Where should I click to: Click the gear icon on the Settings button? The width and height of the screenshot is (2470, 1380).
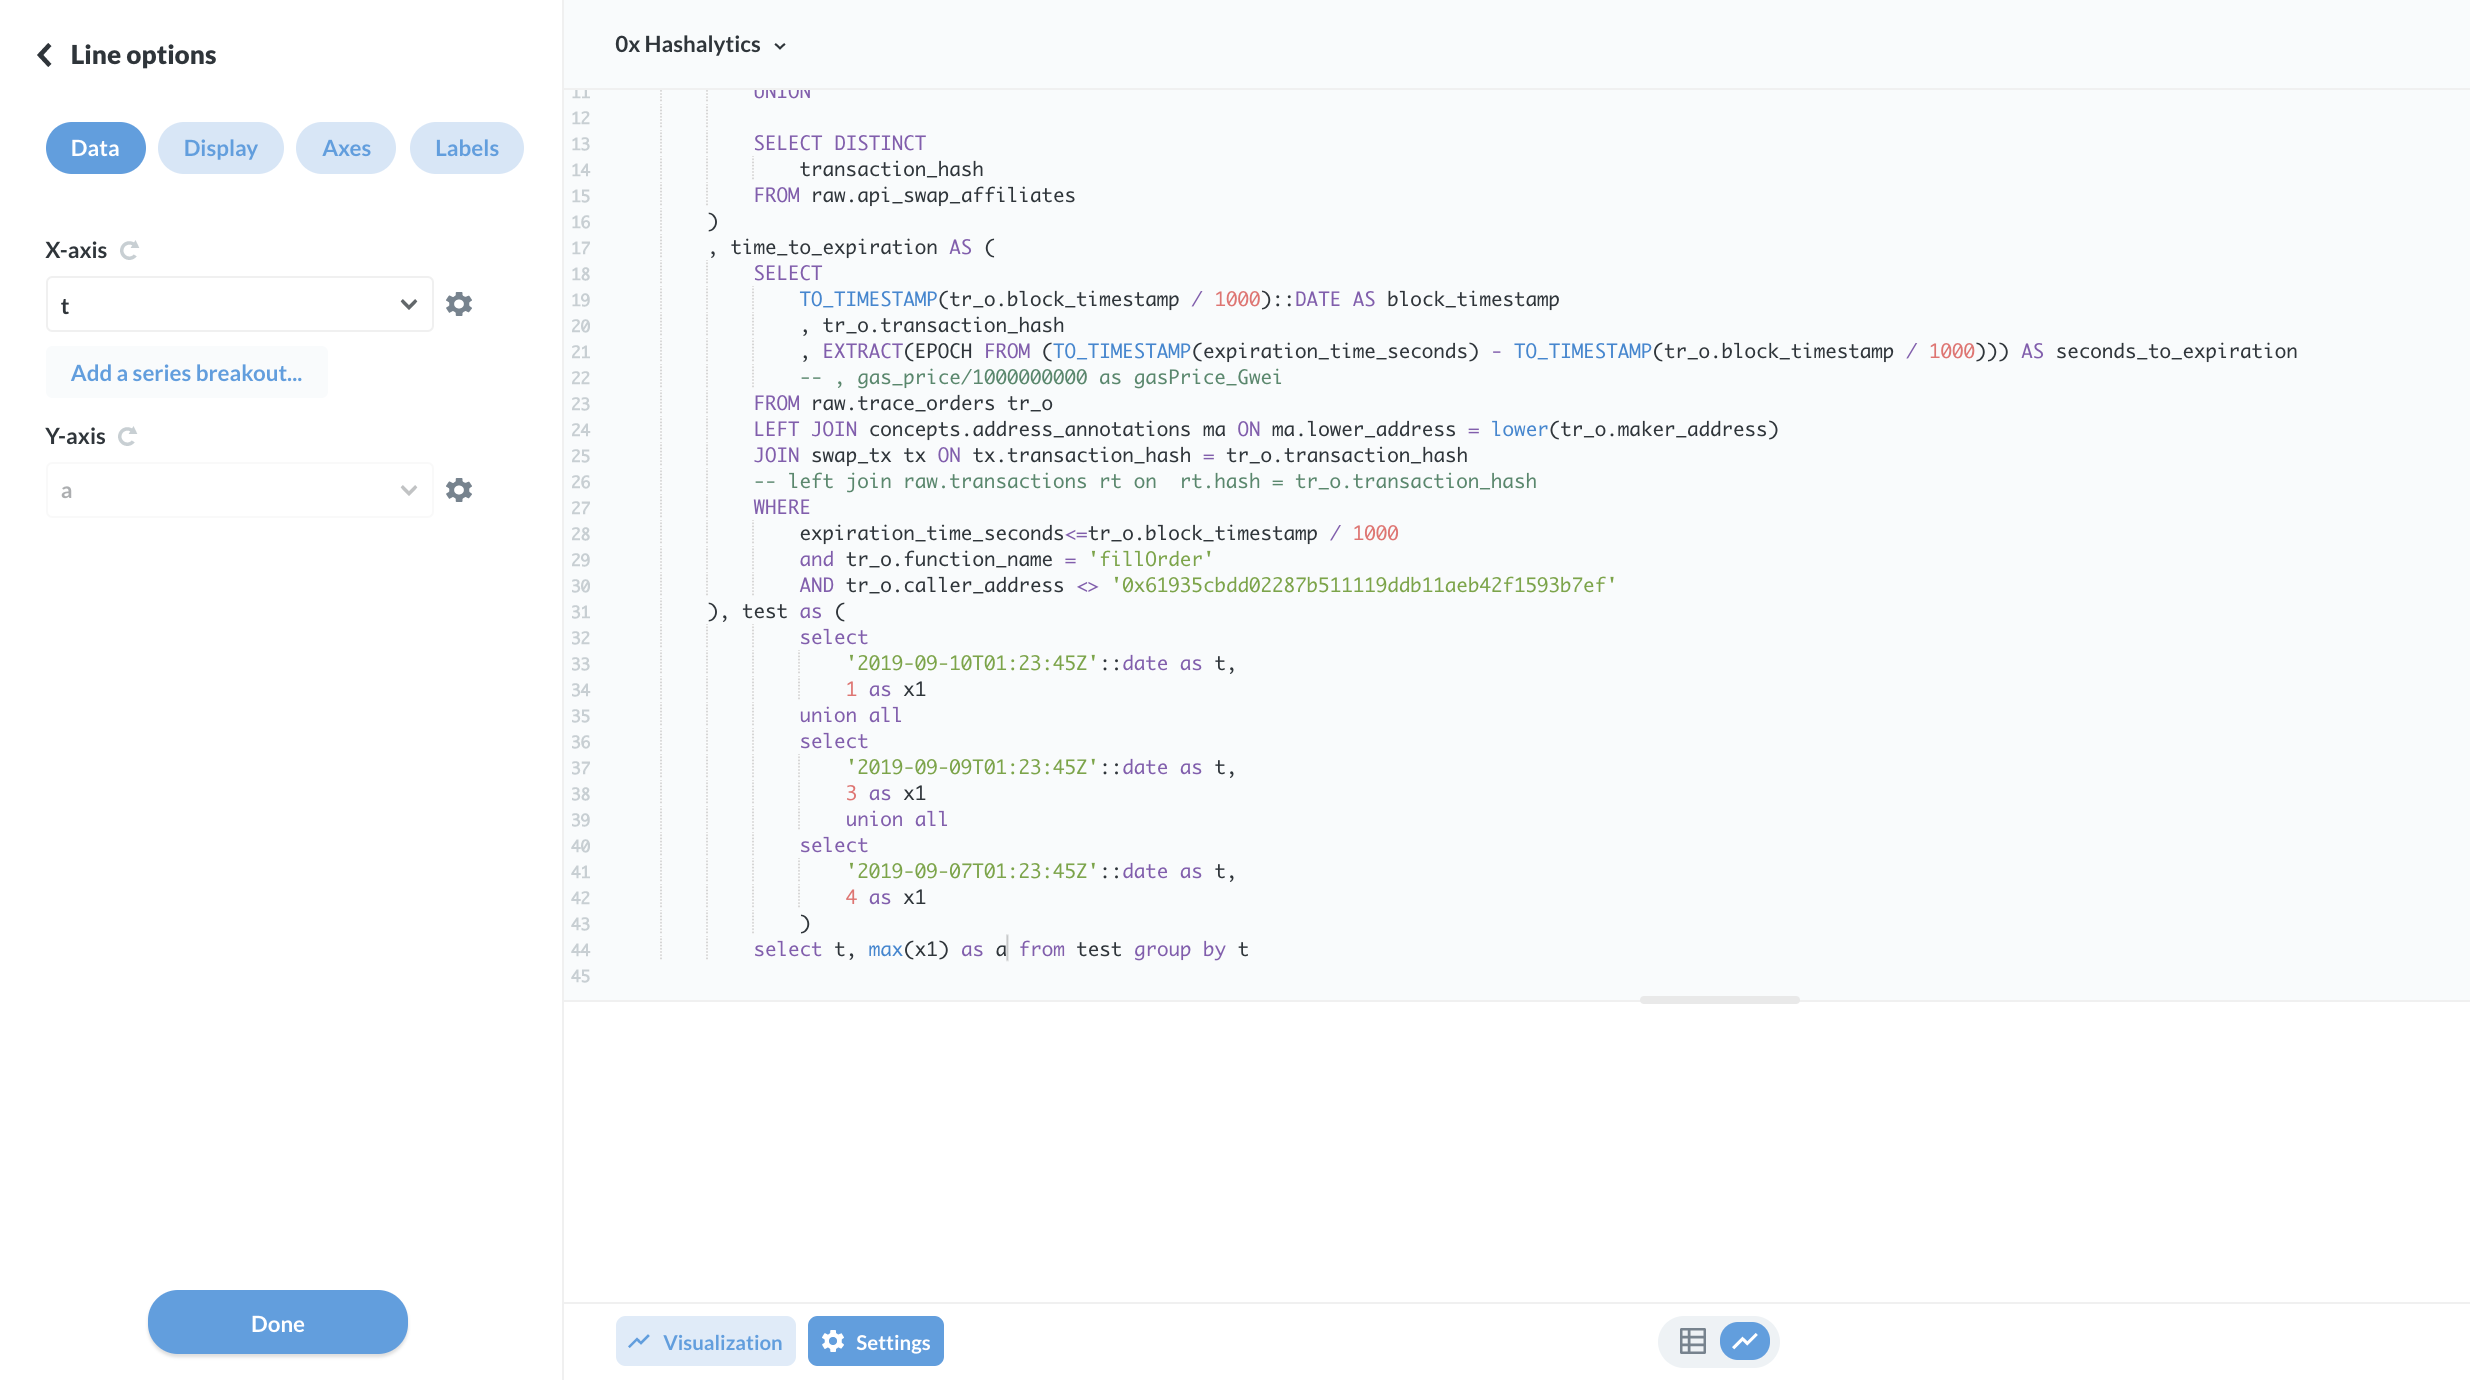point(833,1340)
